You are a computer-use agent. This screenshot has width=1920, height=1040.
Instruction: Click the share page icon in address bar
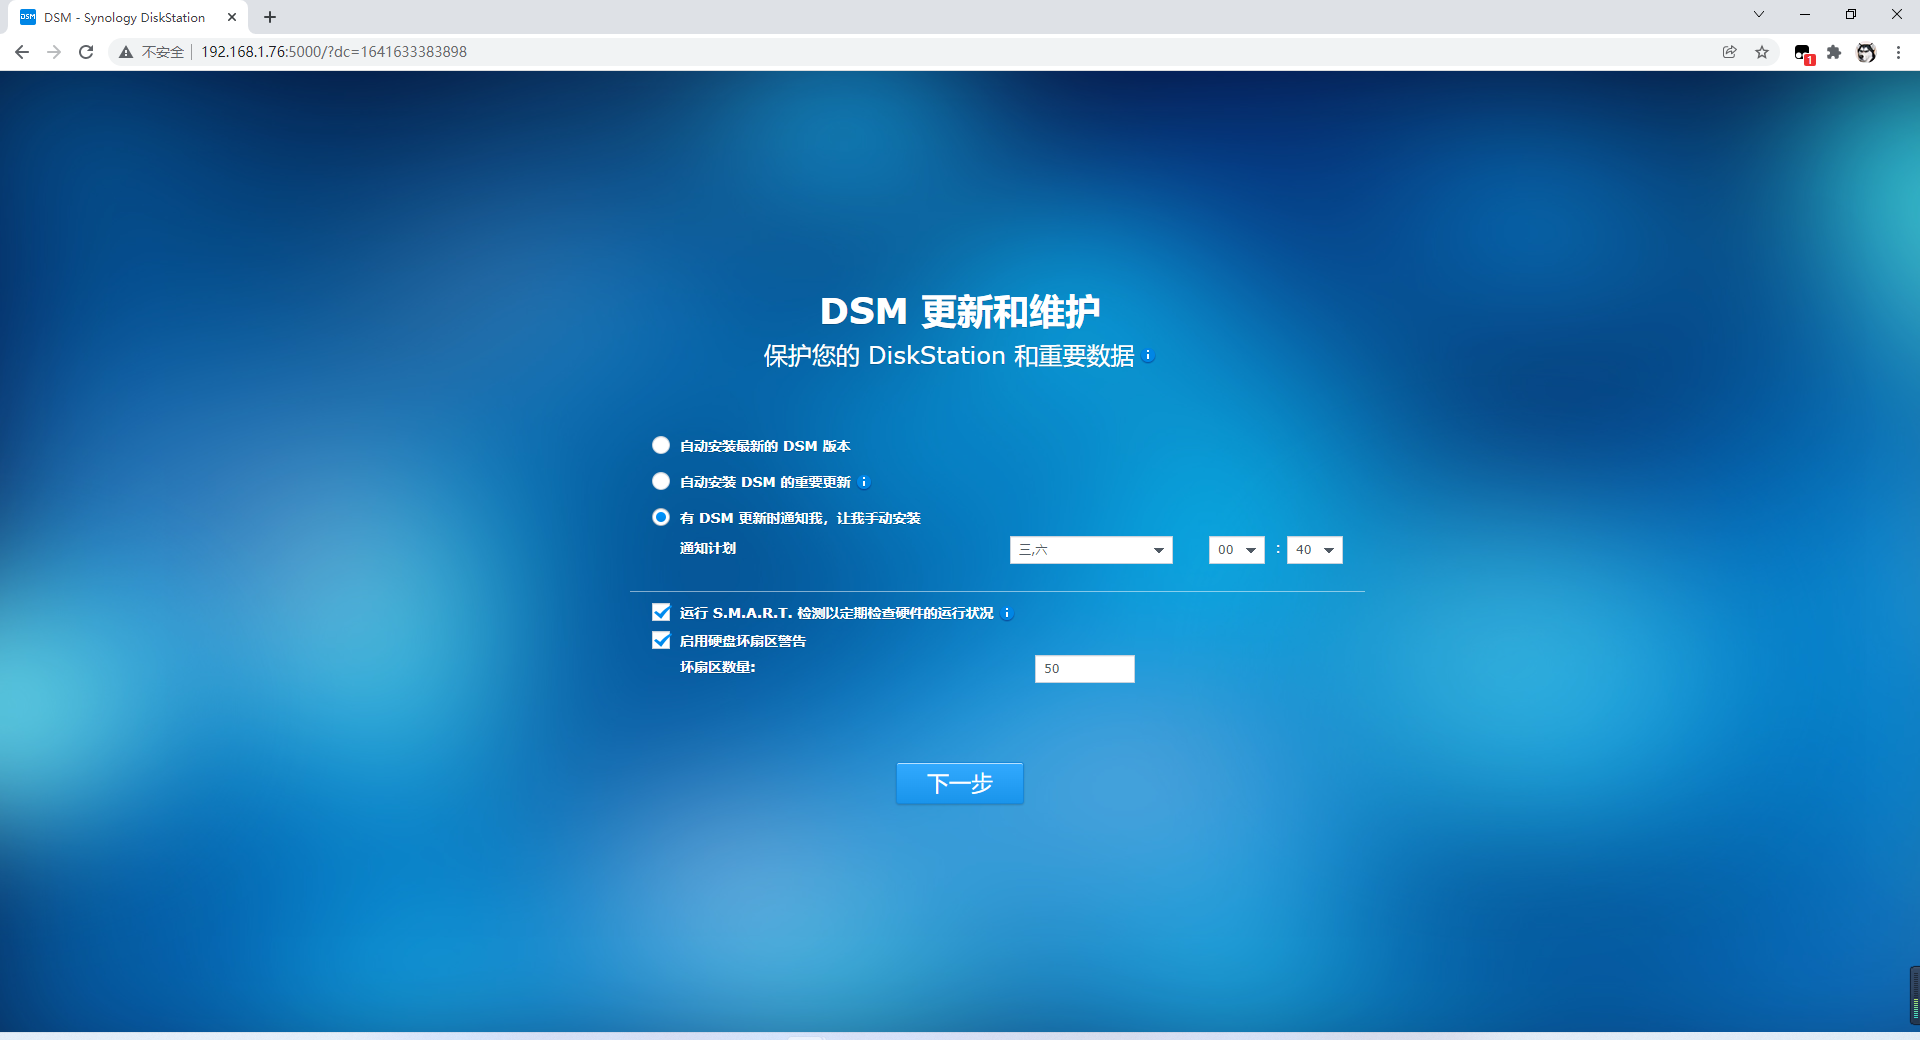pos(1730,52)
